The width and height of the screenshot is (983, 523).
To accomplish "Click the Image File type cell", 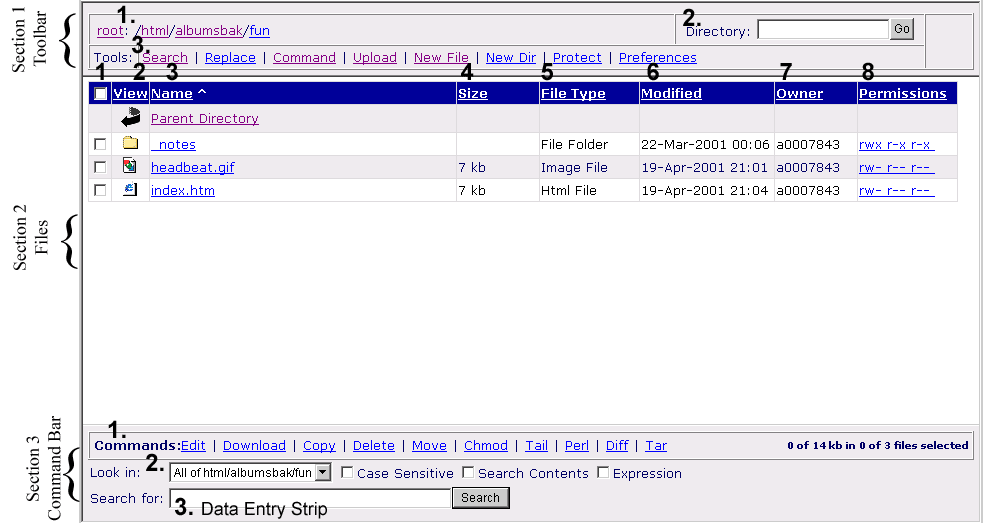I will point(574,167).
